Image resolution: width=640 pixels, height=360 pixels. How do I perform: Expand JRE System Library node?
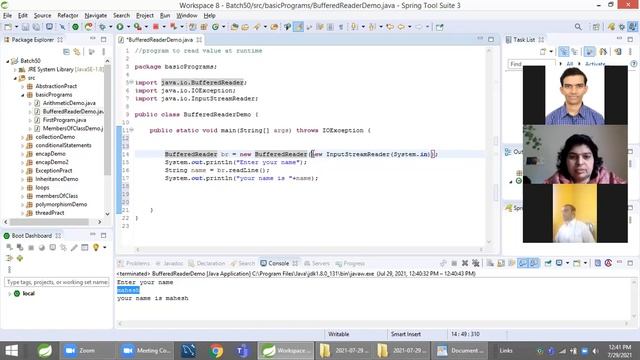point(15,69)
